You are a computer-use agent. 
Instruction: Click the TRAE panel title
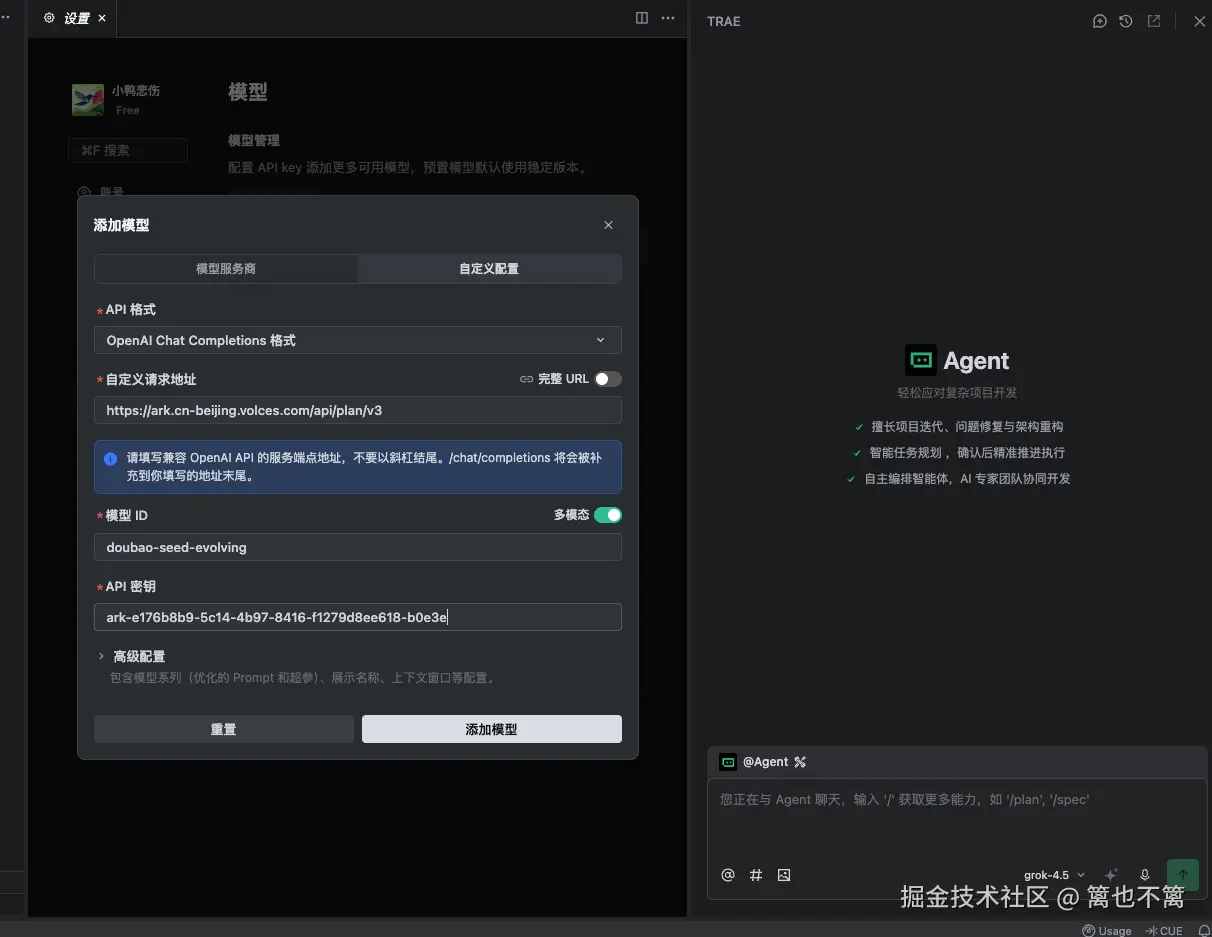click(724, 21)
